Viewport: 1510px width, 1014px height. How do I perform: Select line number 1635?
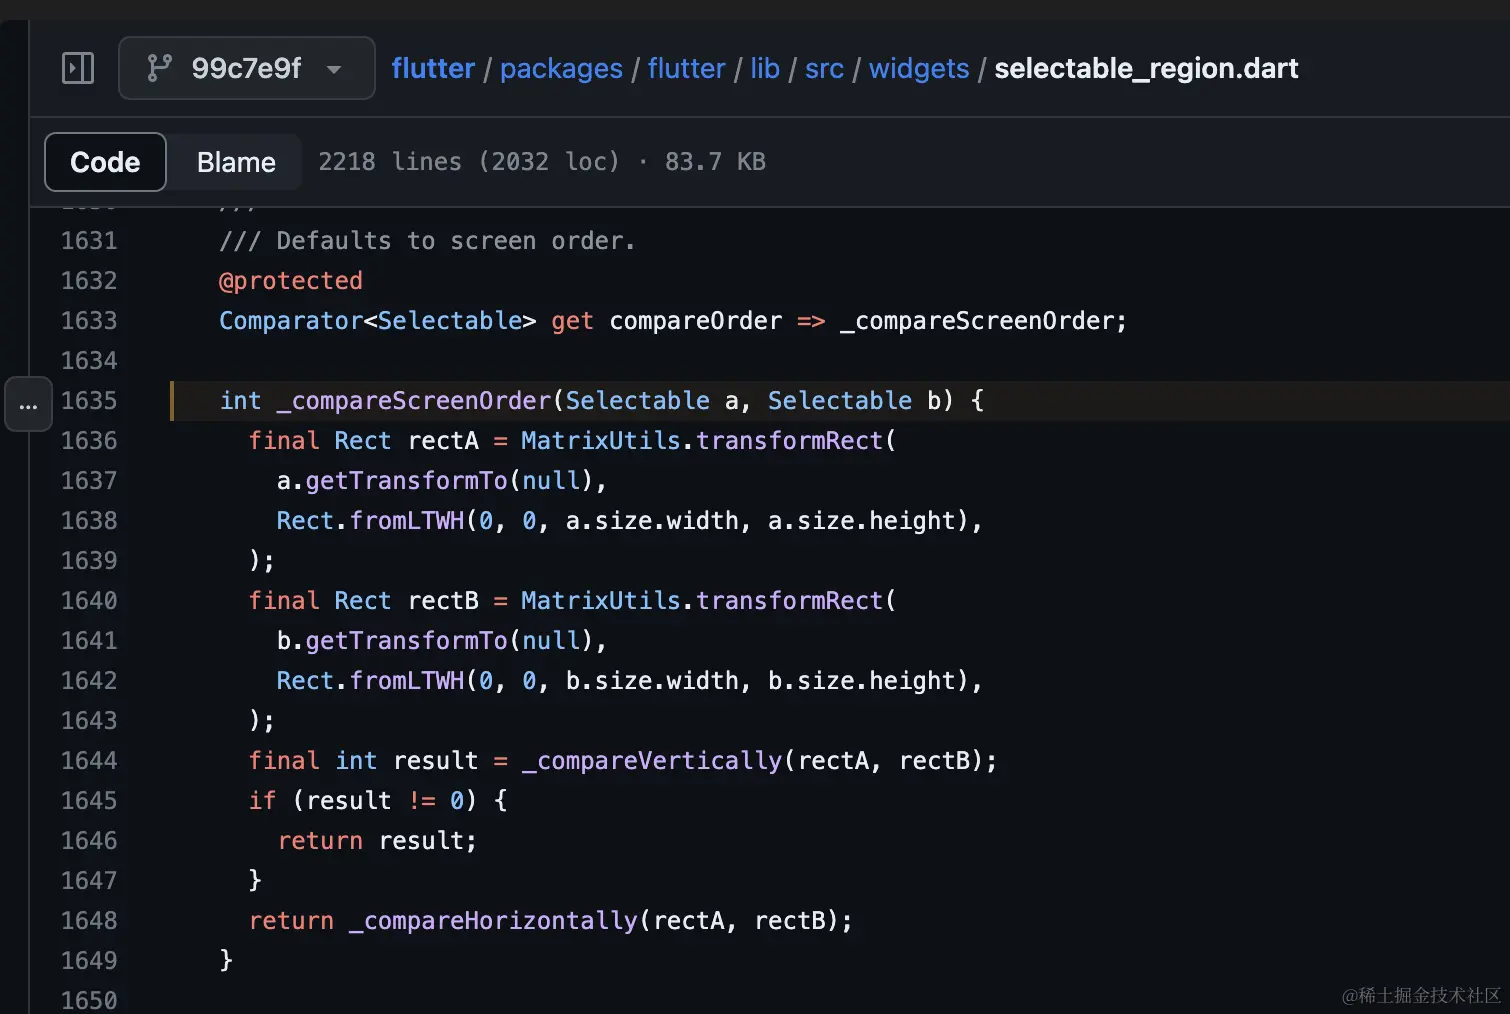coord(89,401)
